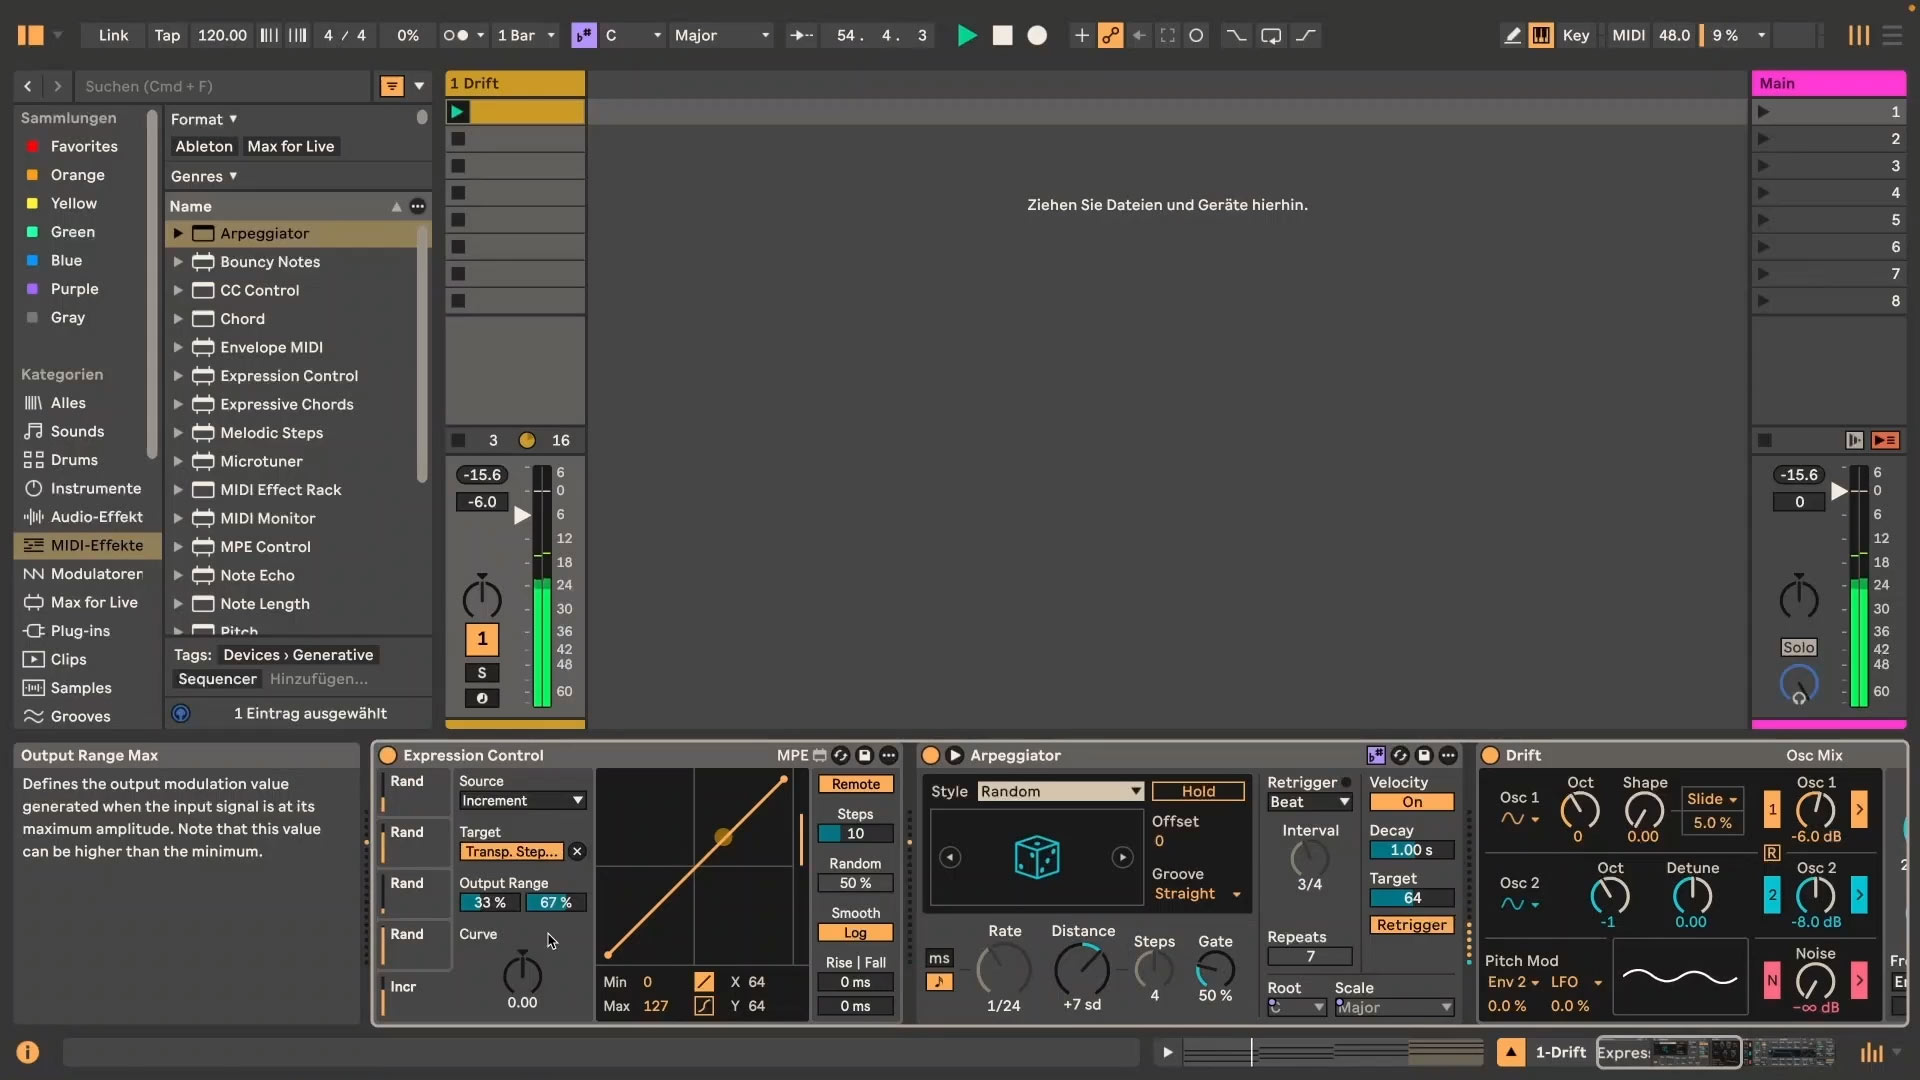Toggle Retrigger in the Arpeggiator velocity section
The height and width of the screenshot is (1080, 1920).
[x=1411, y=925]
